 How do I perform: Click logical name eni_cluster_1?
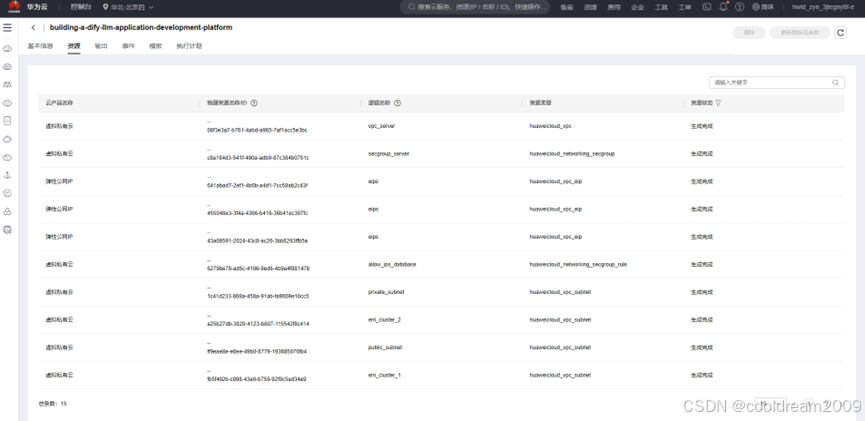384,375
